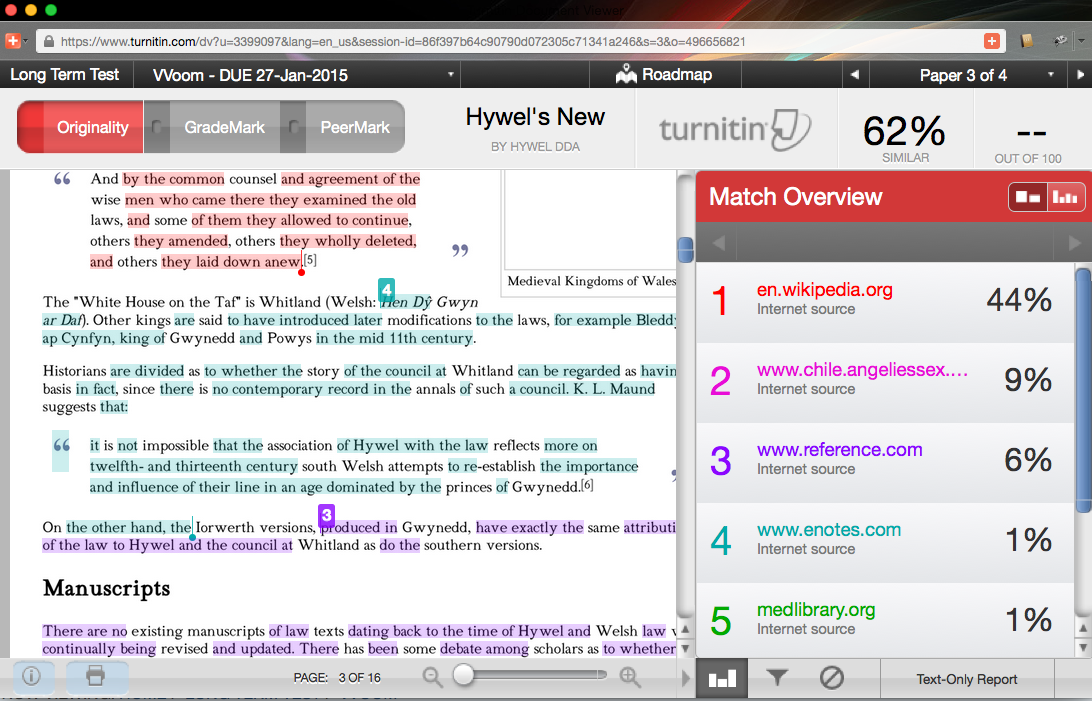Image resolution: width=1092 pixels, height=701 pixels.
Task: Select the en.wikipedia.org match source
Action: (824, 291)
